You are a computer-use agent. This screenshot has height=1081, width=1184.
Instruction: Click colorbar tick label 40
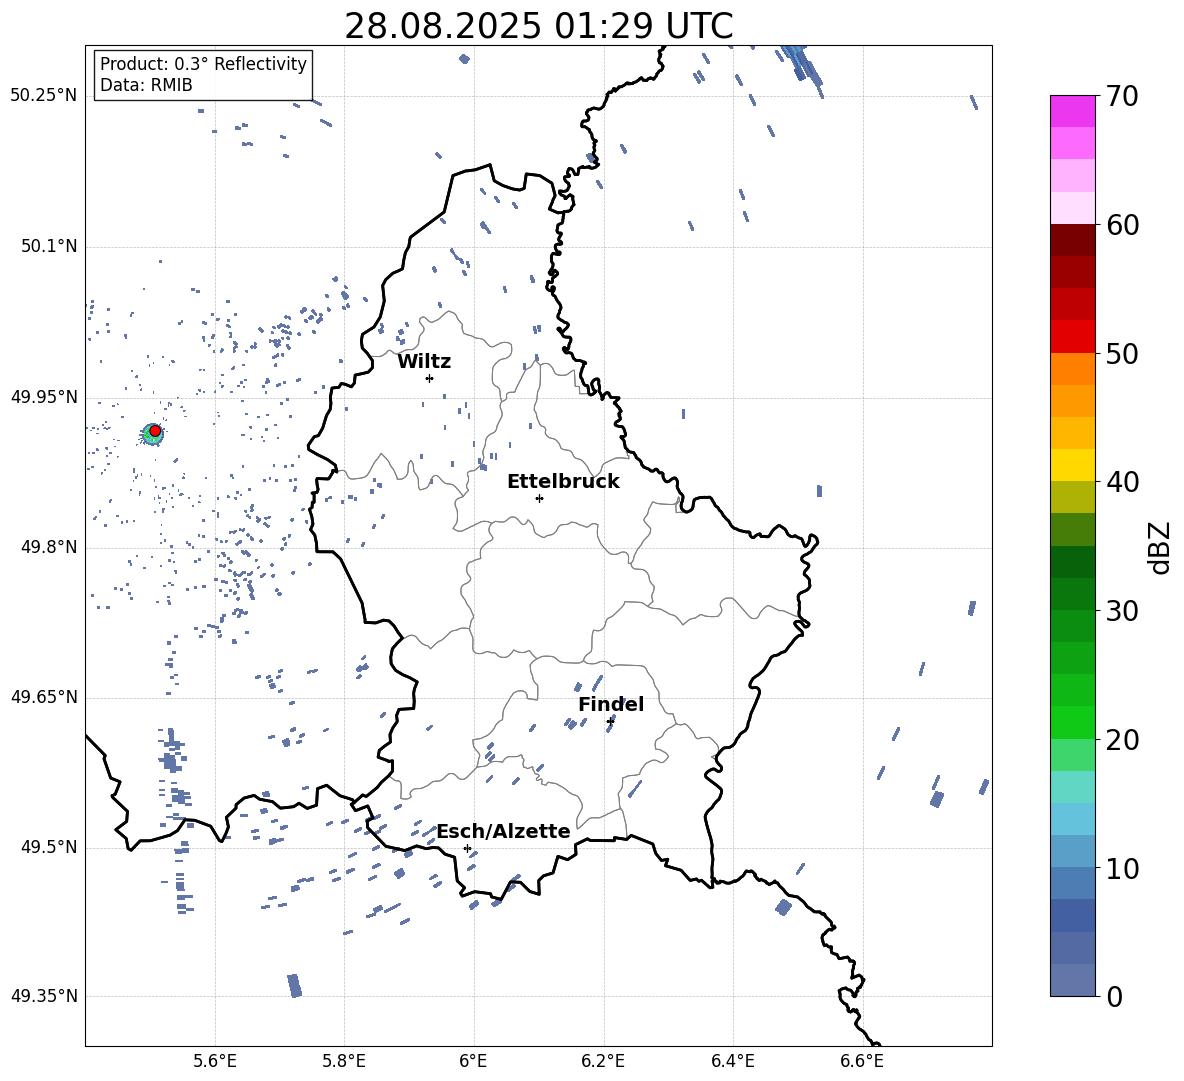pyautogui.click(x=1122, y=482)
